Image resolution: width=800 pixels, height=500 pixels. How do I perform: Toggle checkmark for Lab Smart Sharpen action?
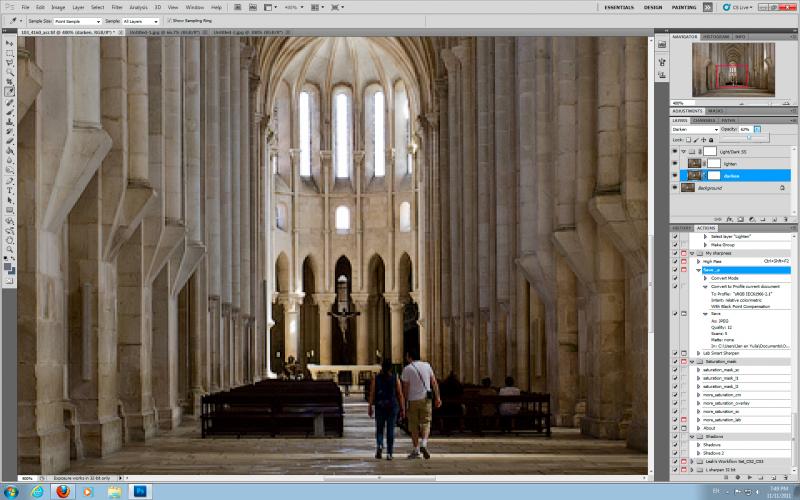coord(675,353)
